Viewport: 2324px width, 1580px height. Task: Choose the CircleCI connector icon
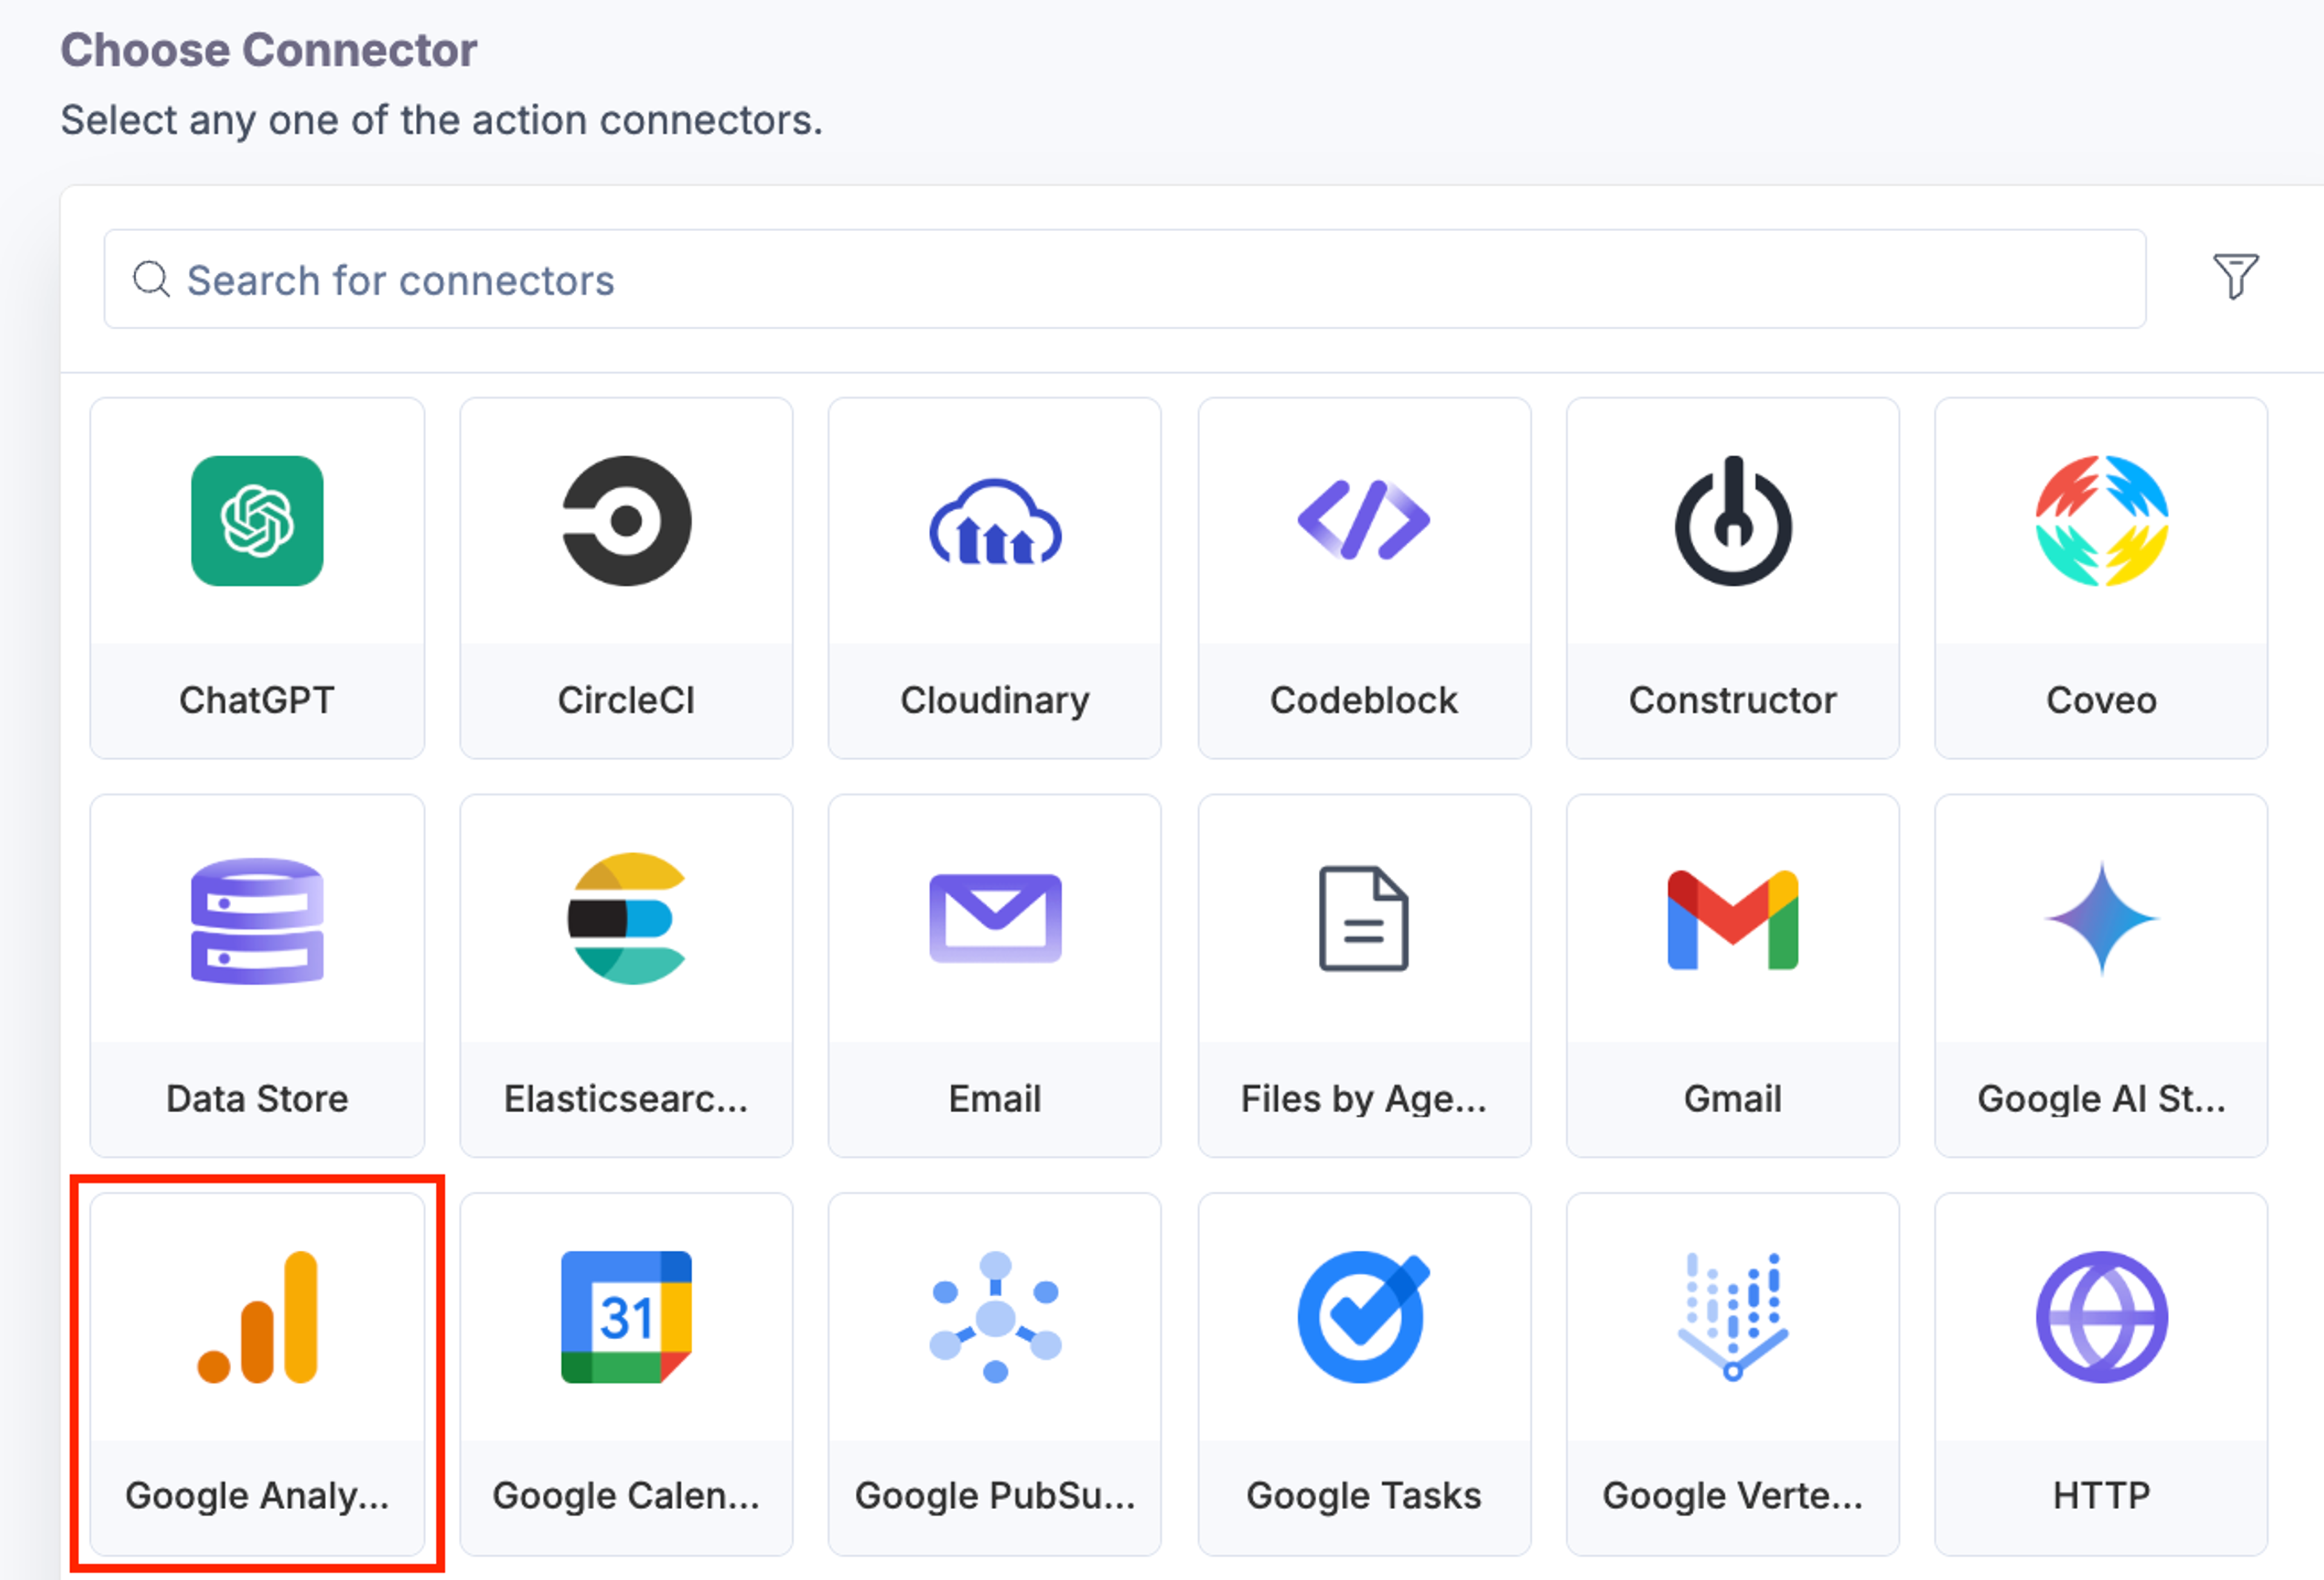click(626, 521)
